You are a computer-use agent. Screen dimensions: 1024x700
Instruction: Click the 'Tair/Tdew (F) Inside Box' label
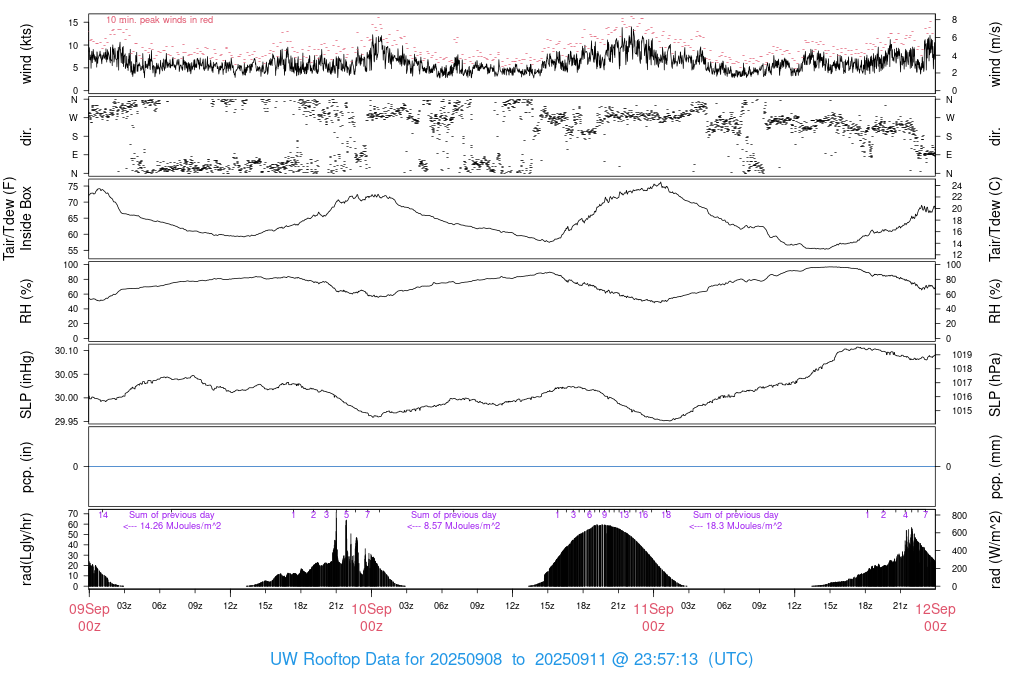(x=18, y=219)
